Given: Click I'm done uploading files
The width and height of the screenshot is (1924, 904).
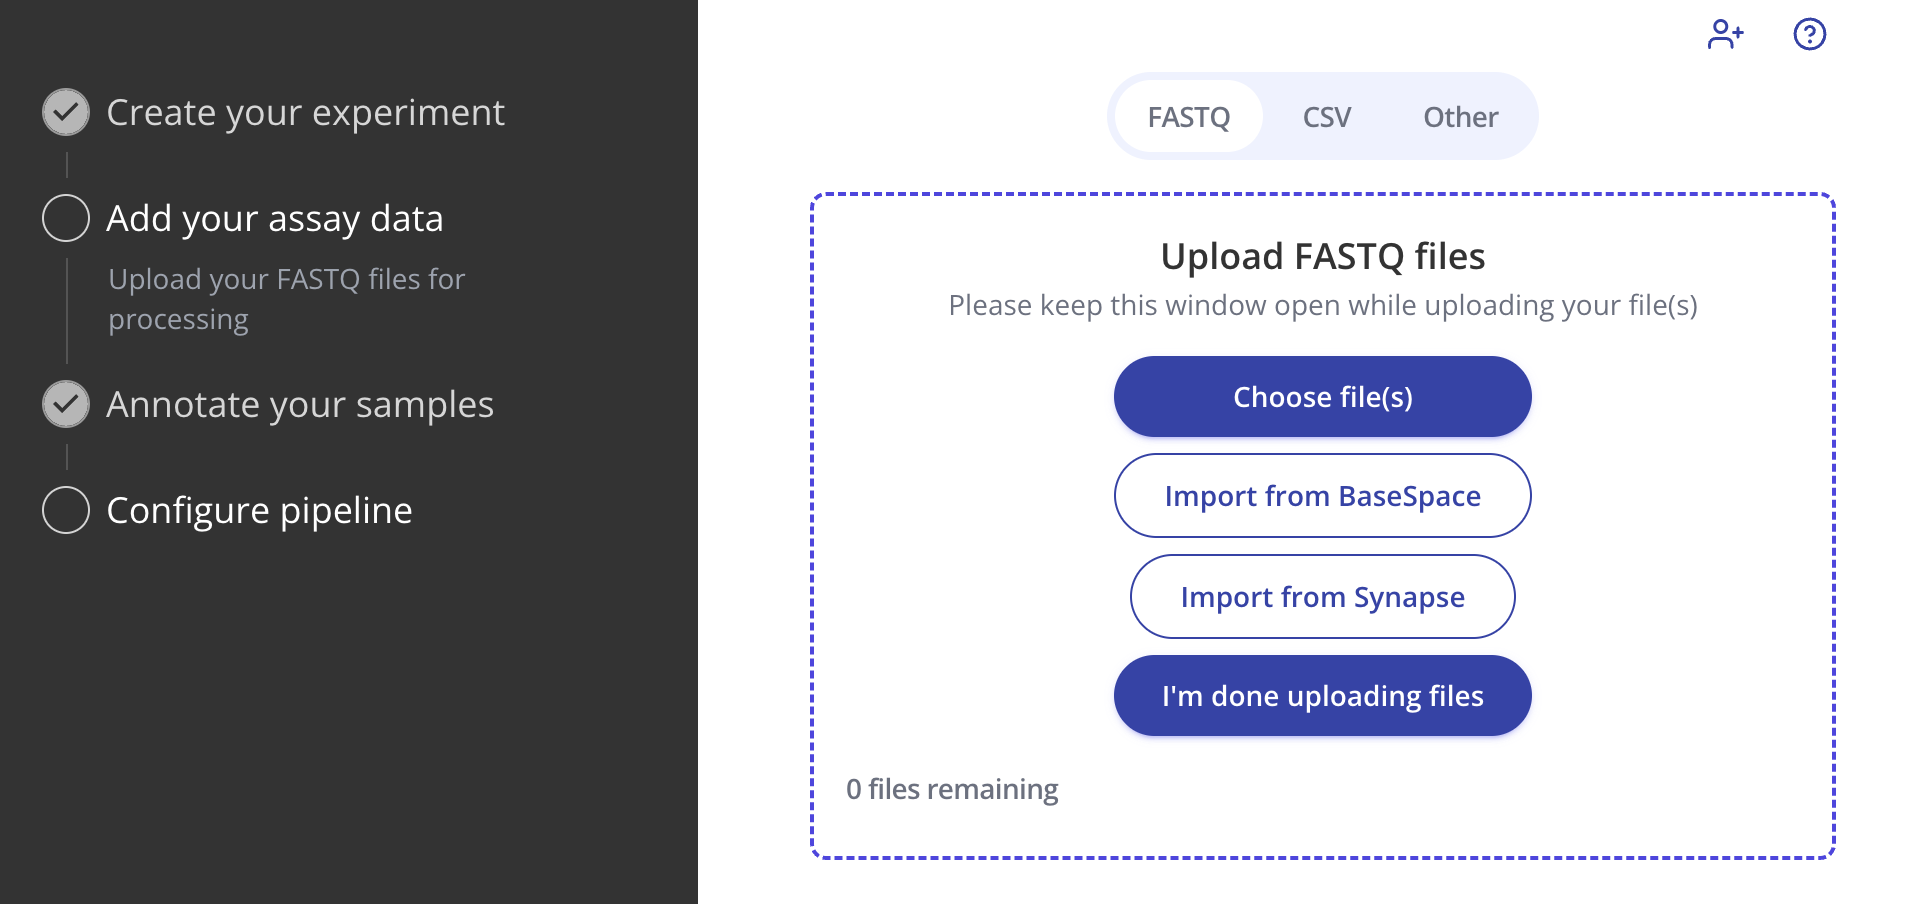Looking at the screenshot, I should tap(1322, 696).
